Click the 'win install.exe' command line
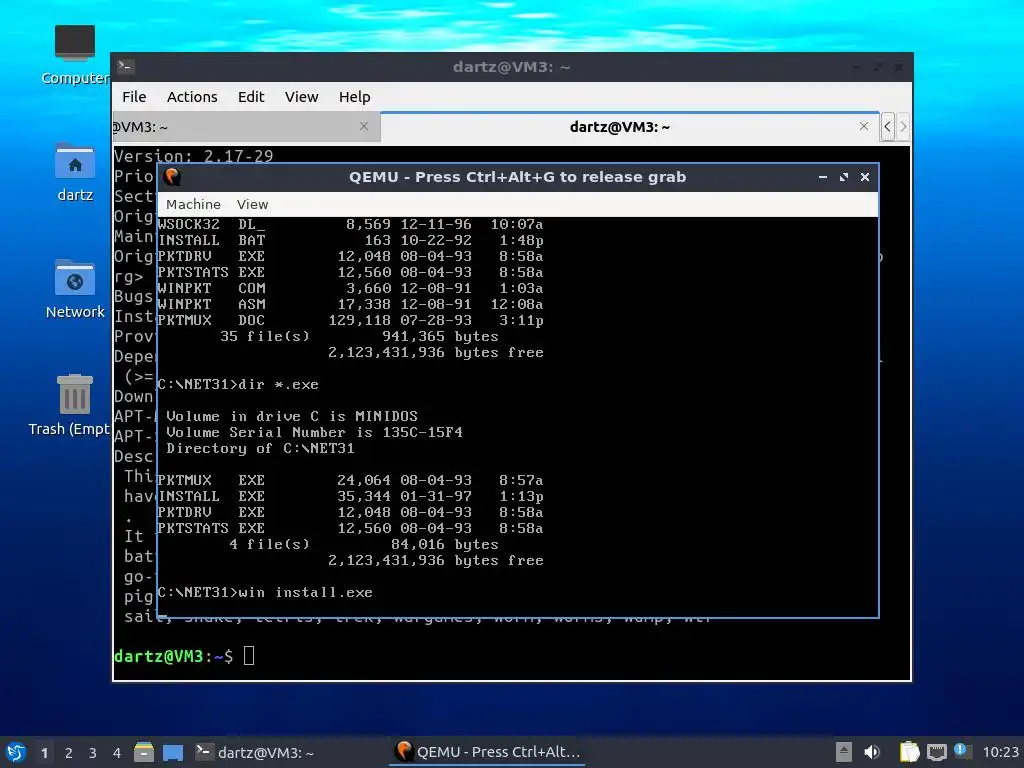1024x768 pixels. coord(264,592)
